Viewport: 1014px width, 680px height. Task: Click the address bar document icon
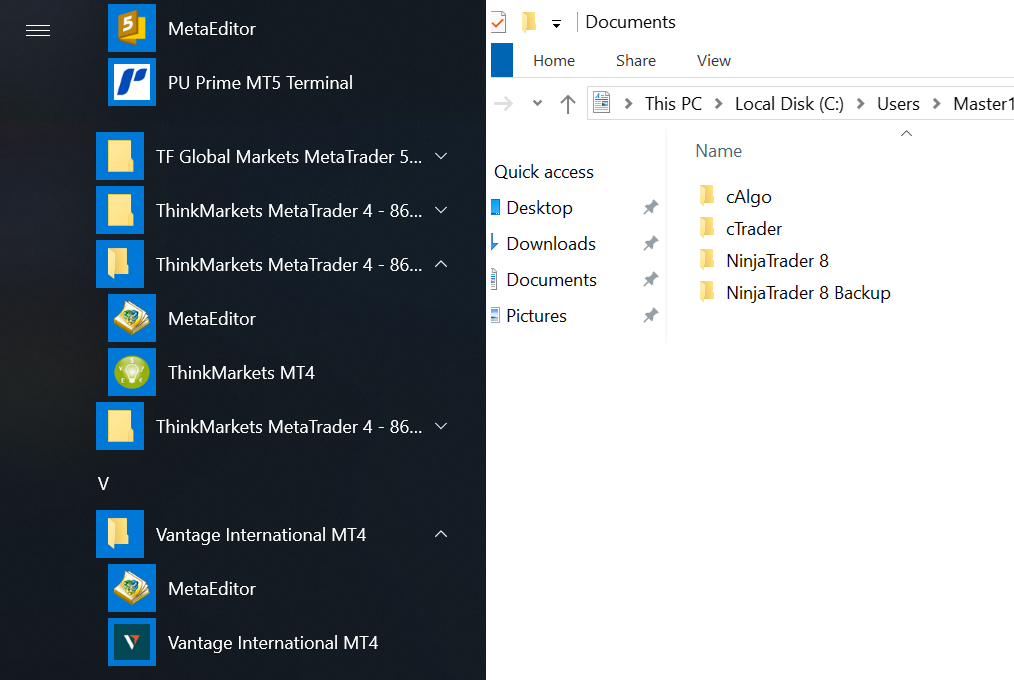tap(602, 103)
